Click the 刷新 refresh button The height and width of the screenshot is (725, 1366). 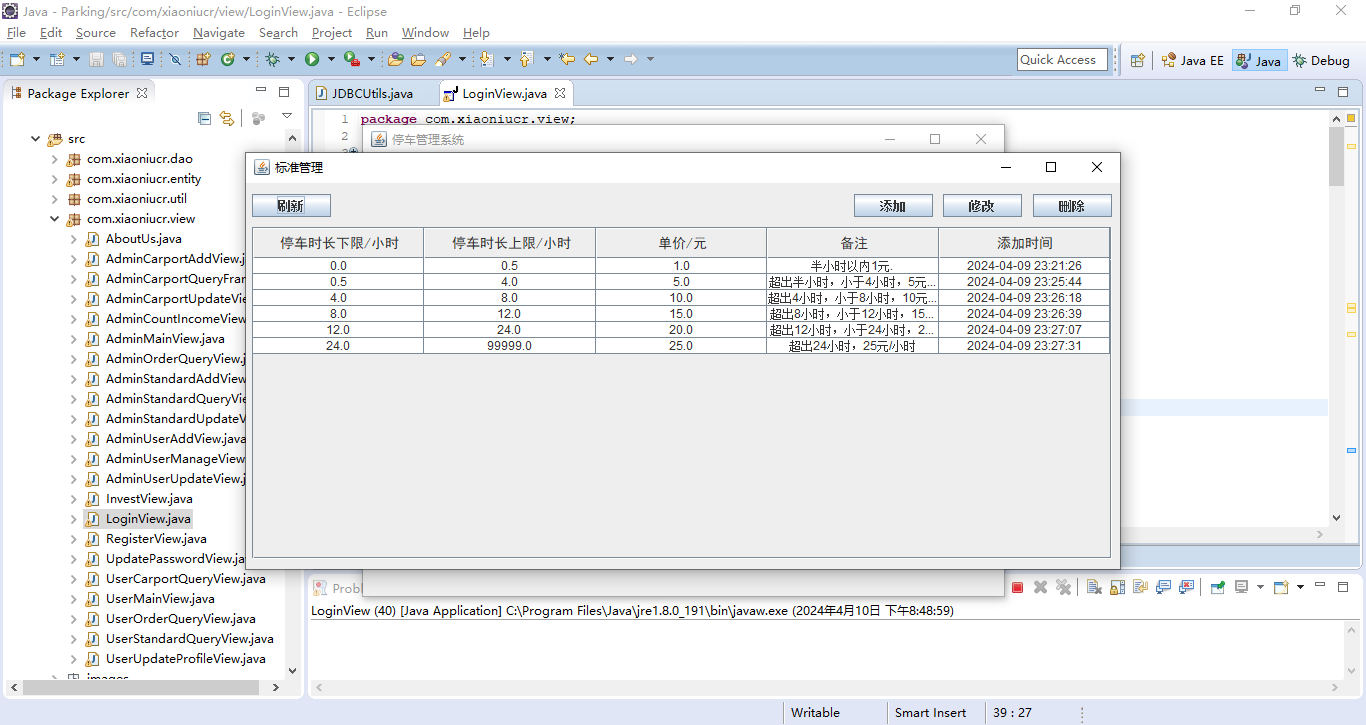[x=291, y=206]
